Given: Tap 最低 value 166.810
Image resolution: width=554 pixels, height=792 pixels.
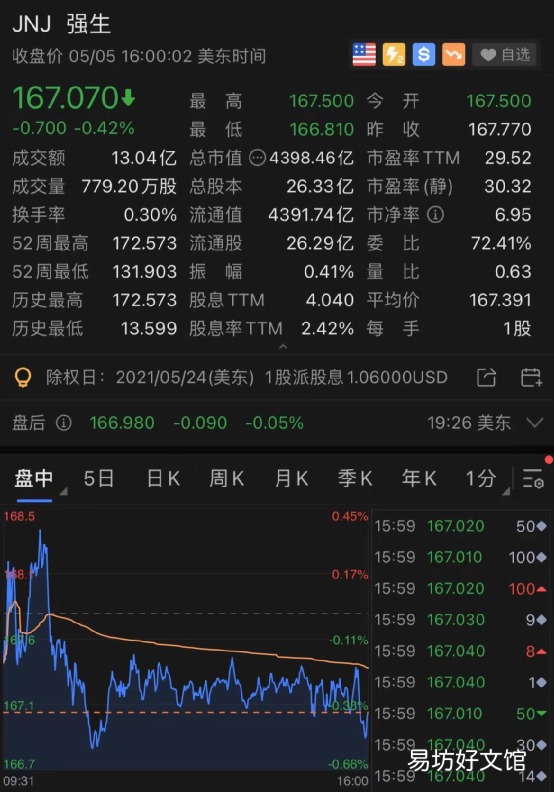Looking at the screenshot, I should click(322, 130).
